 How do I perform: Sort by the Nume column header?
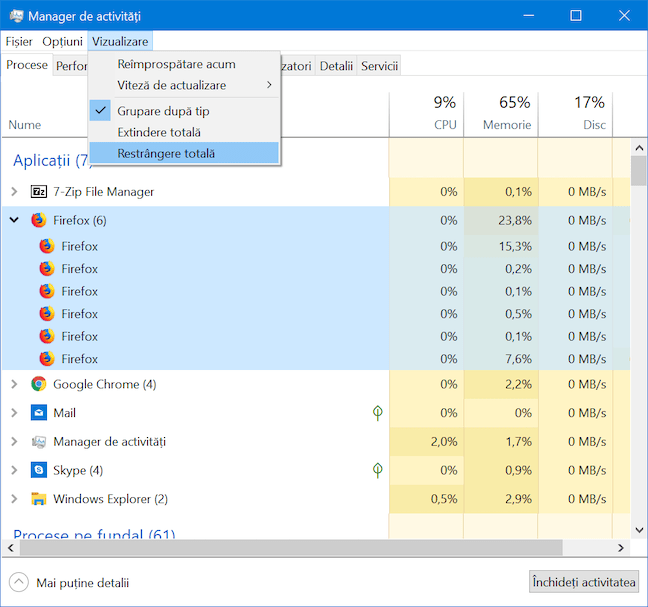point(25,125)
